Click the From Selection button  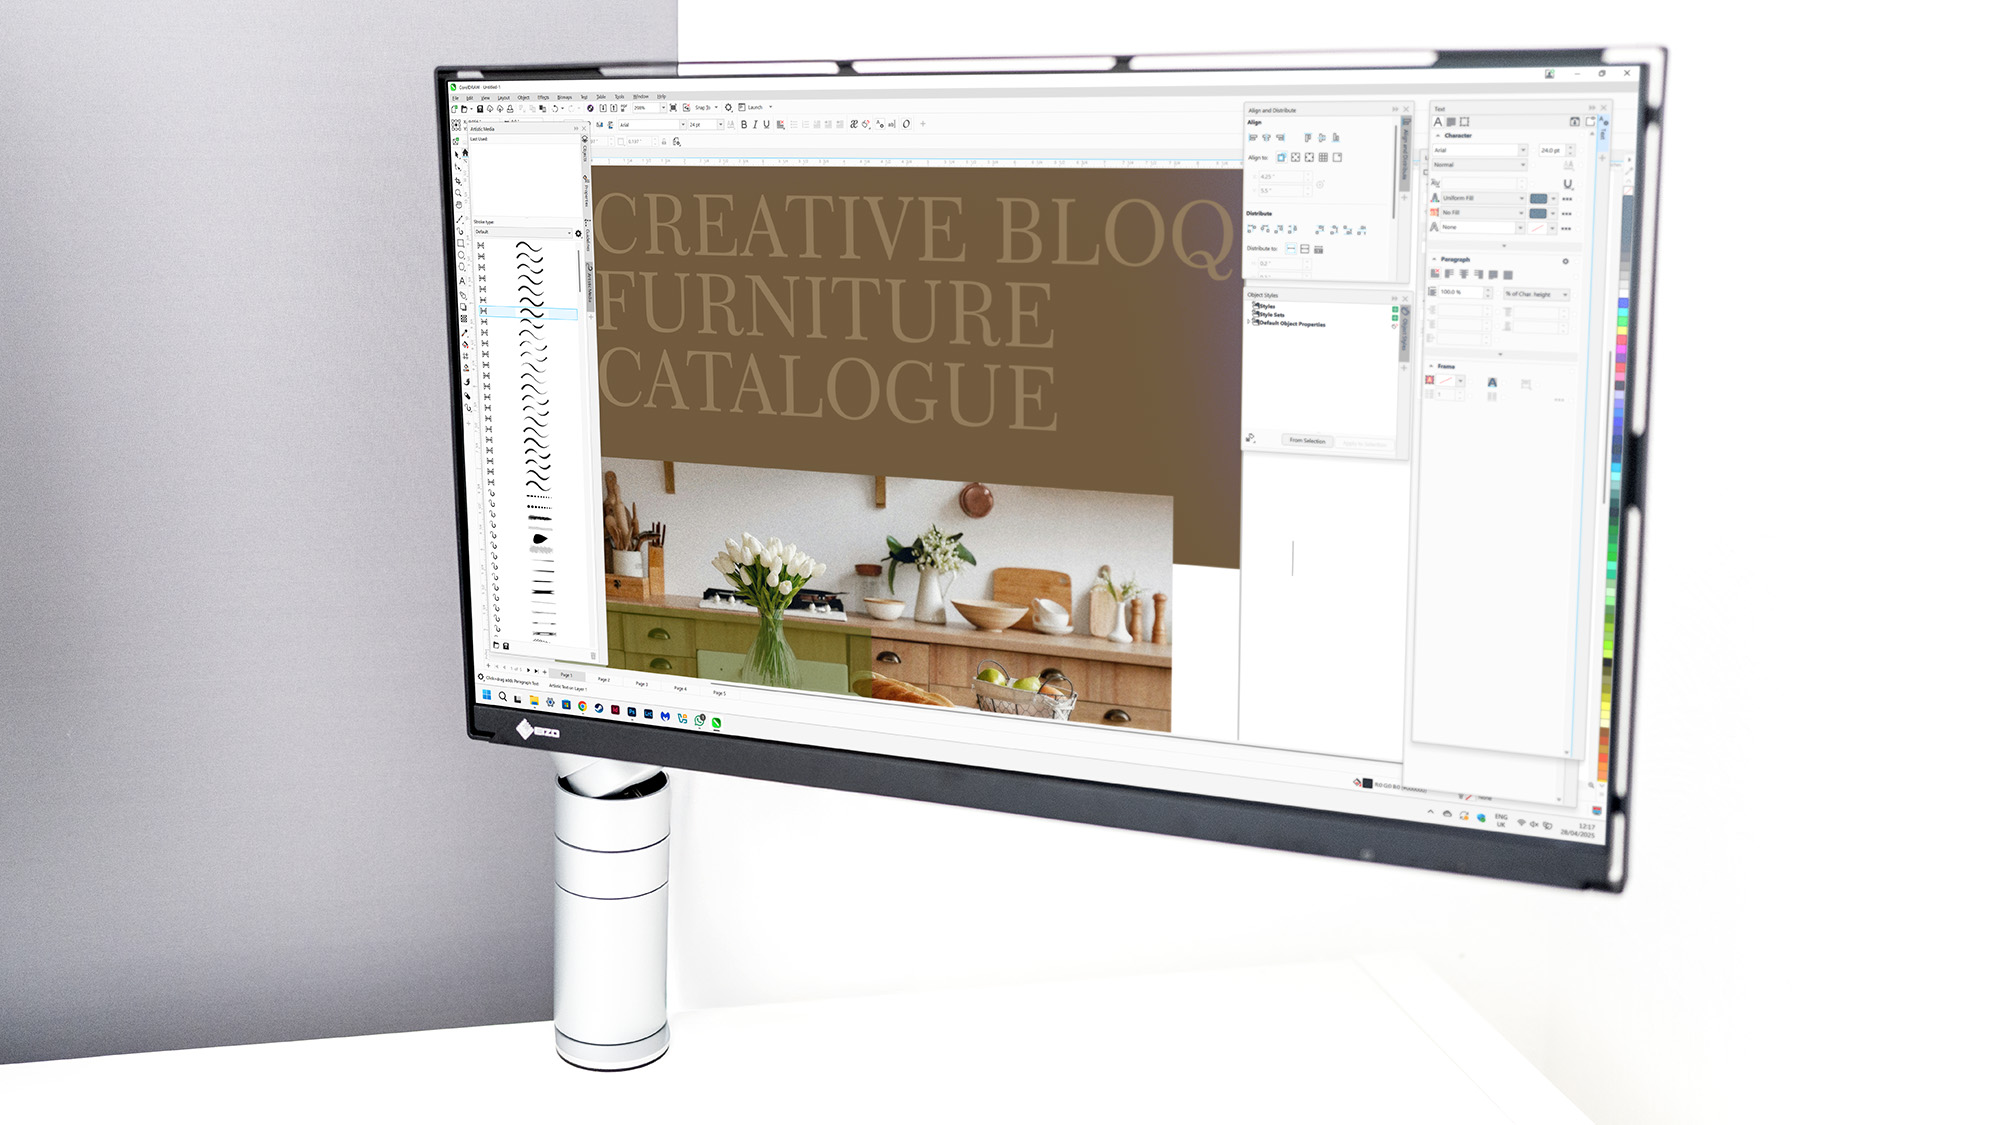click(1307, 441)
